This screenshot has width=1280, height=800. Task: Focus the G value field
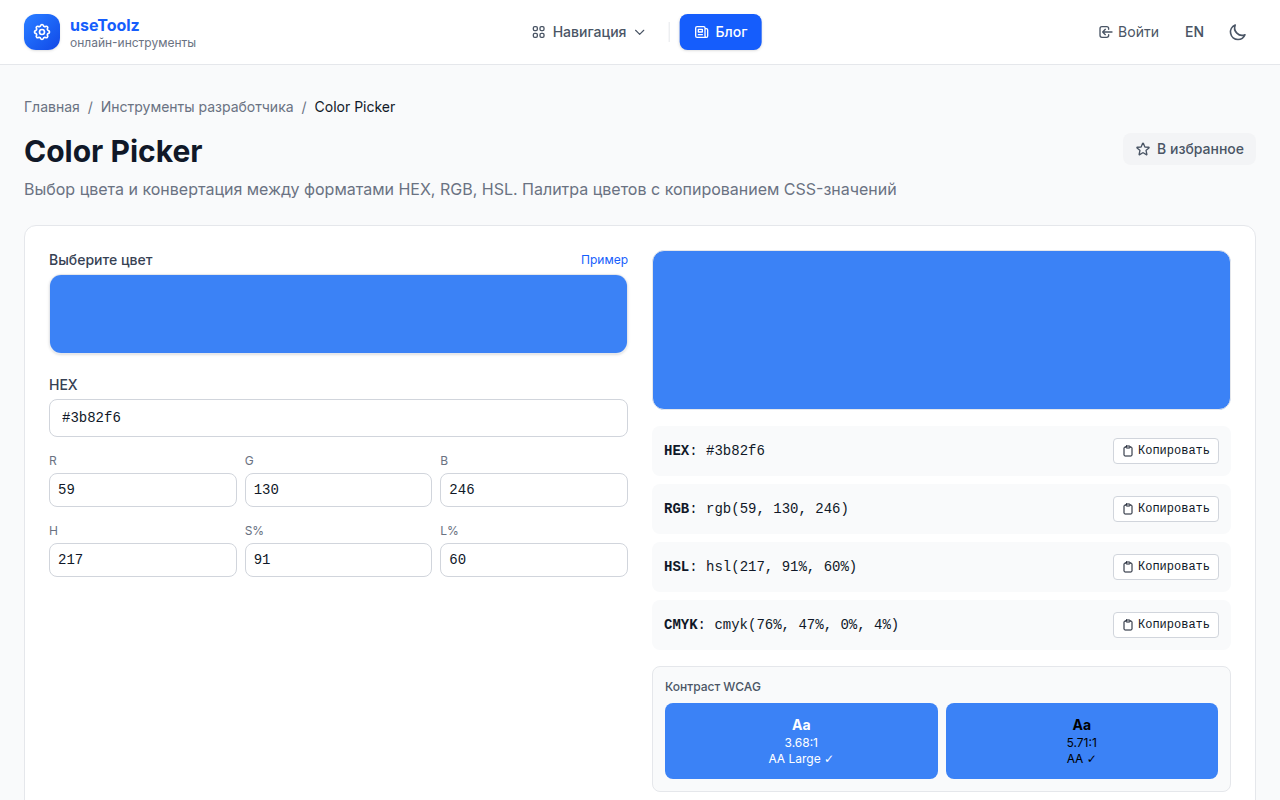point(338,490)
